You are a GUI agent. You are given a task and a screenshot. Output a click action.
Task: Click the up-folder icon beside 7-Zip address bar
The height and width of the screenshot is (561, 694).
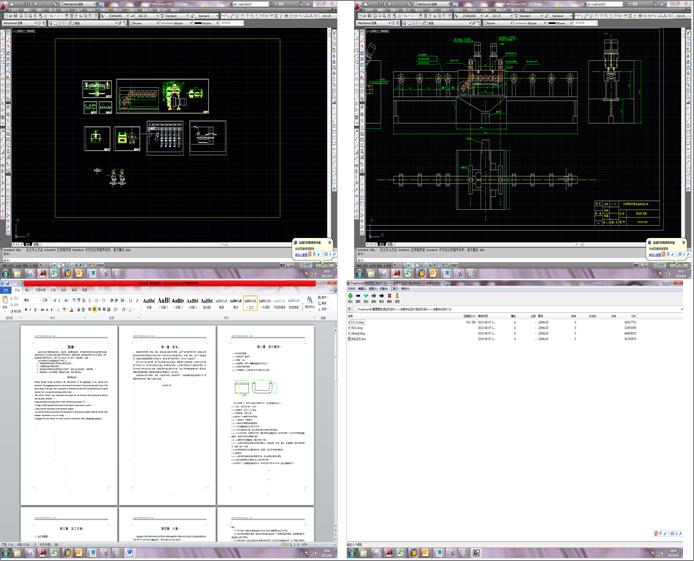click(x=350, y=309)
